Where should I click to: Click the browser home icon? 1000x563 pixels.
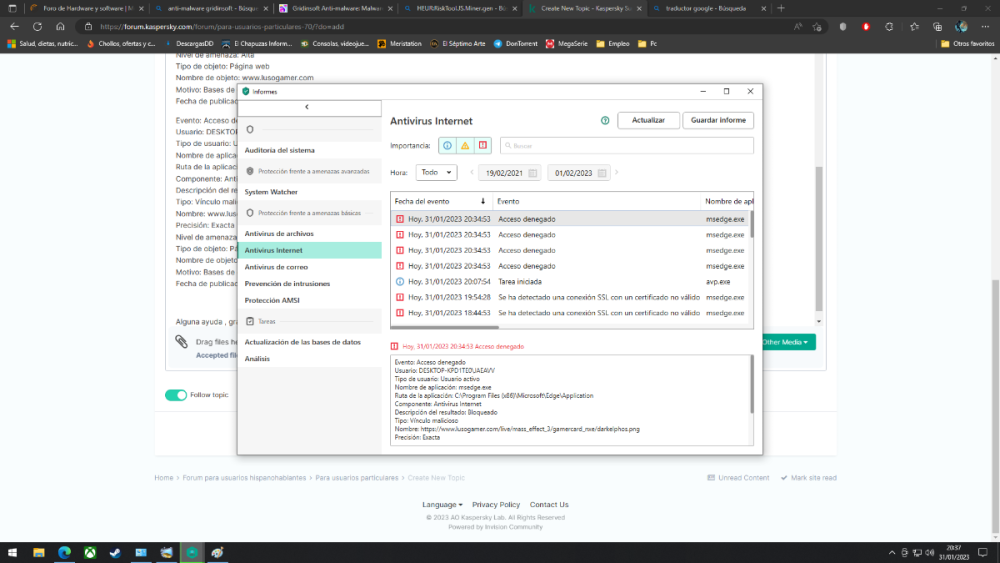click(x=60, y=27)
